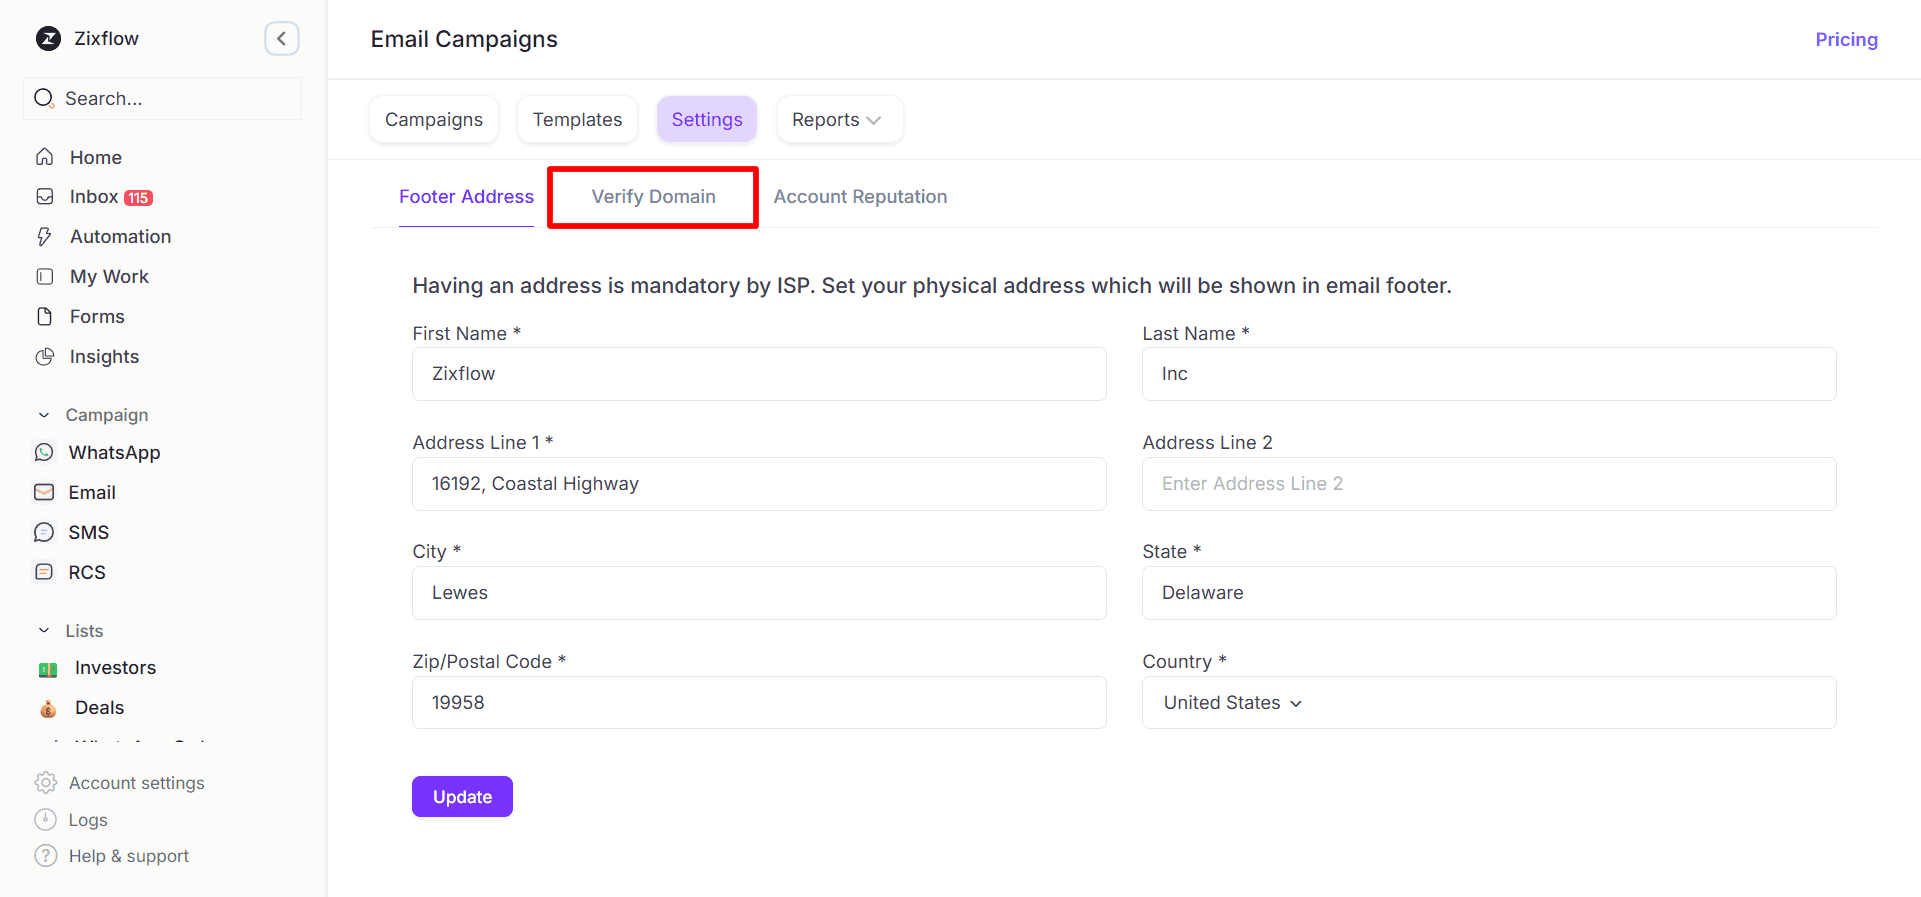1921x897 pixels.
Task: Collapse the Lists section in sidebar
Action: tap(43, 630)
